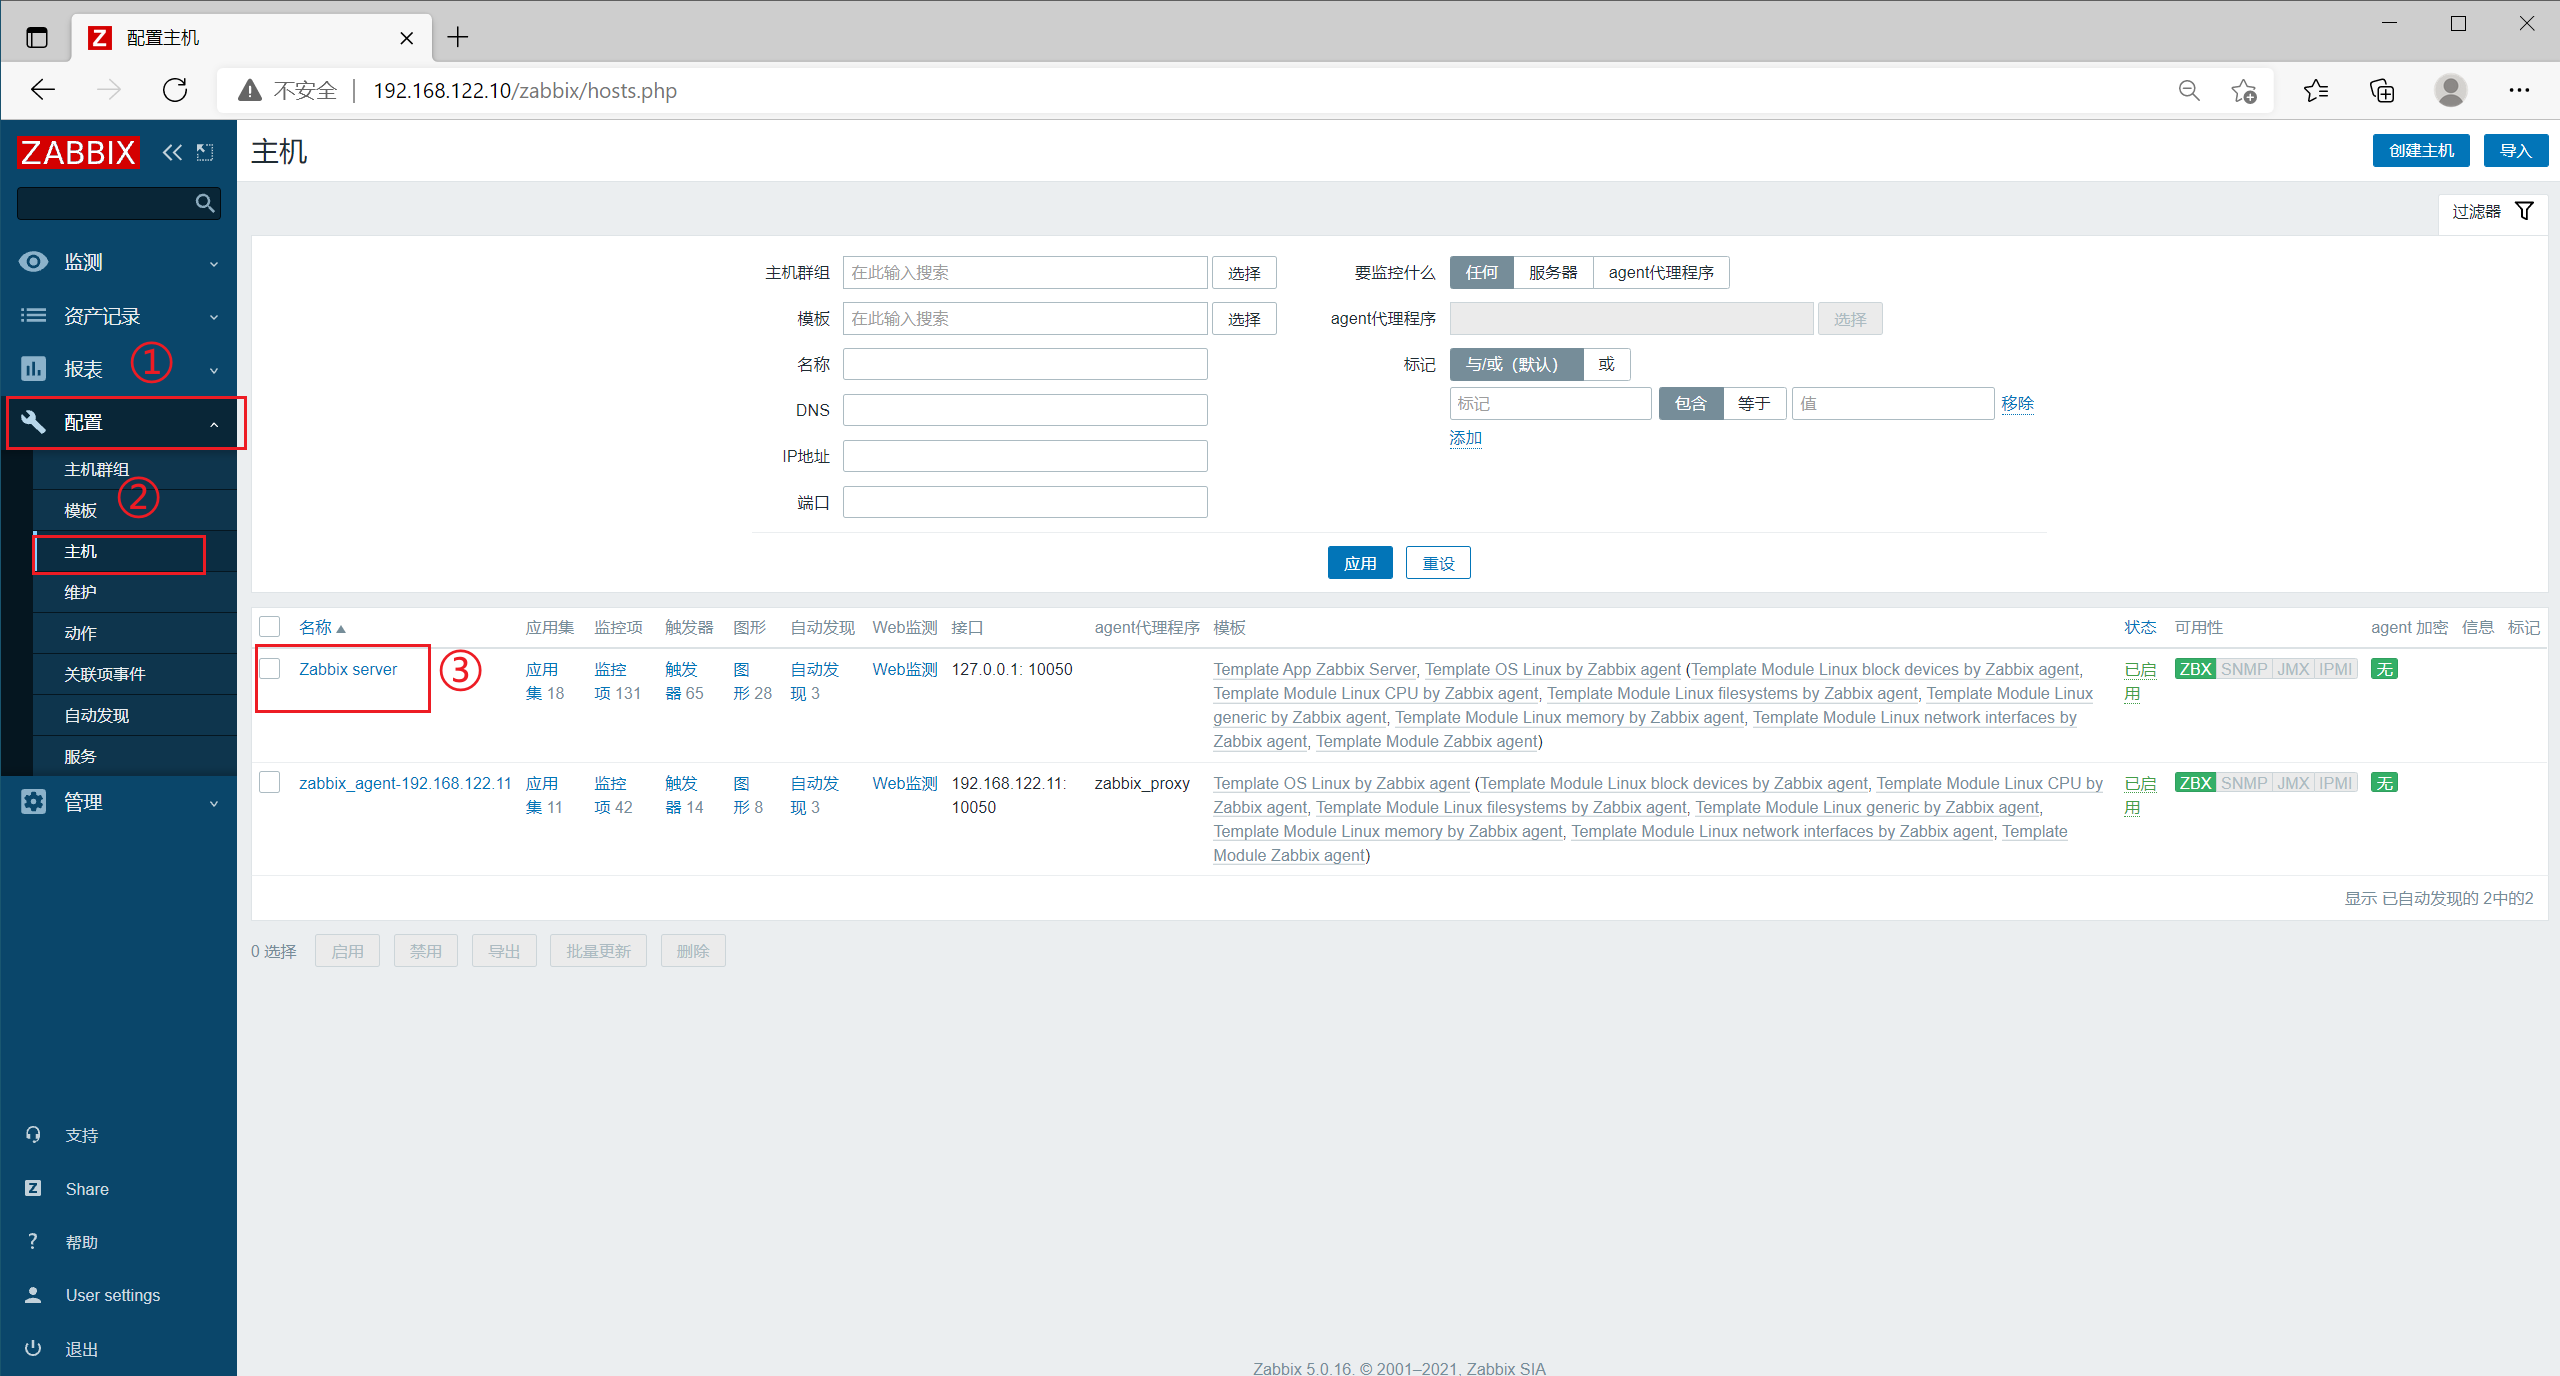Screen dimensions: 2560x1376
Task: Open 主机群组 submenu item
Action: (97, 469)
